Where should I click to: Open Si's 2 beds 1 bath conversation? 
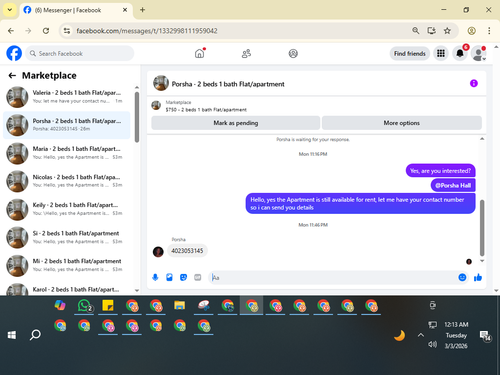(x=67, y=237)
